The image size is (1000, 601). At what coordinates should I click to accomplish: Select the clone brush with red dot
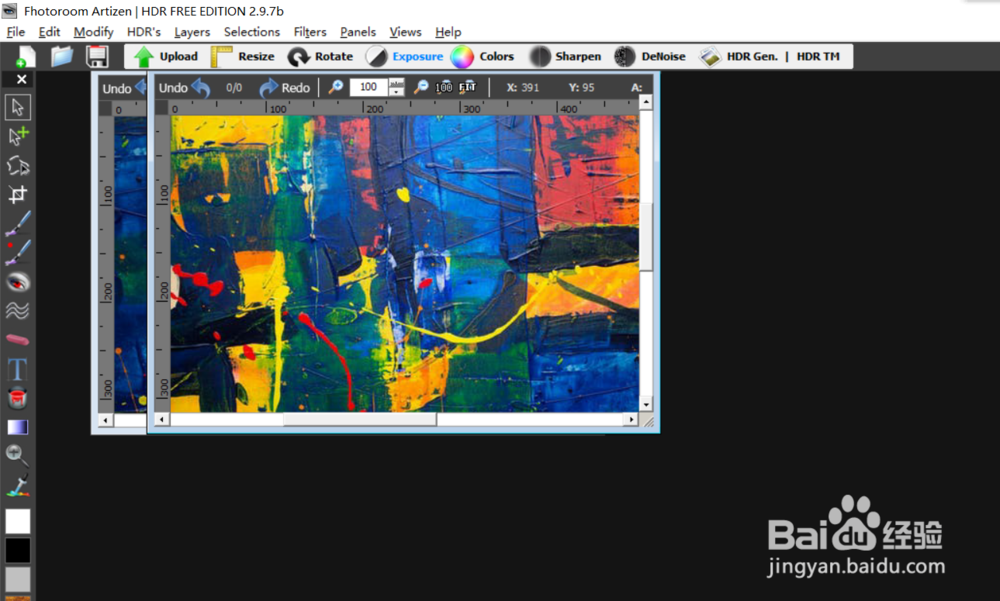18,253
